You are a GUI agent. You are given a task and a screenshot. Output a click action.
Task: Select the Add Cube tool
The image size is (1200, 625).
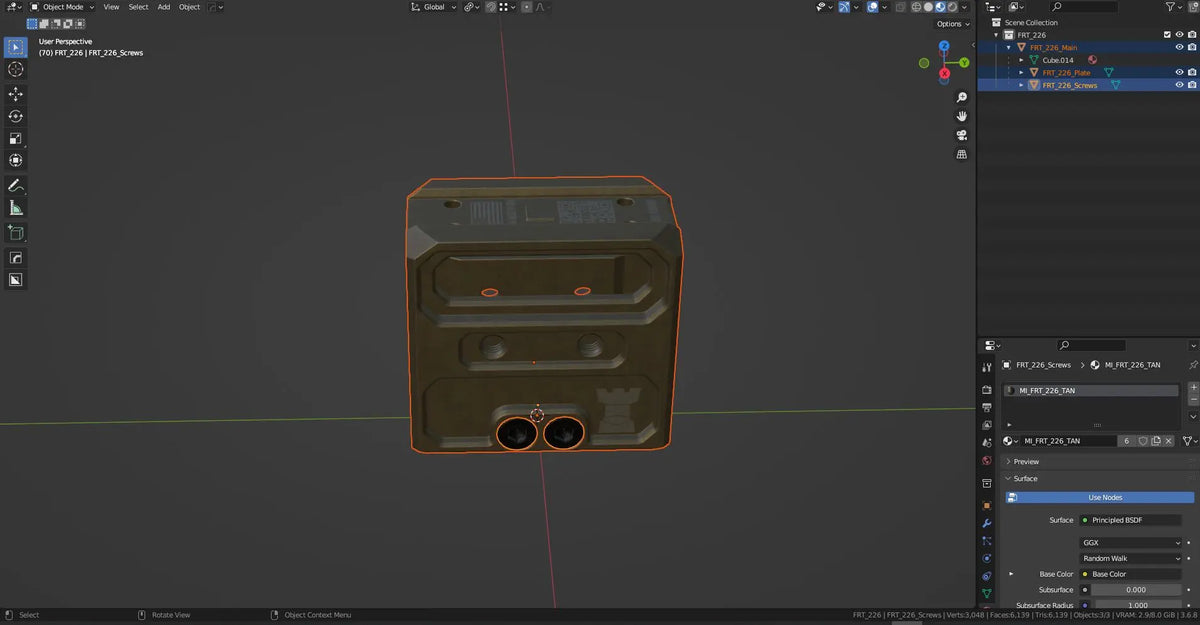point(16,233)
